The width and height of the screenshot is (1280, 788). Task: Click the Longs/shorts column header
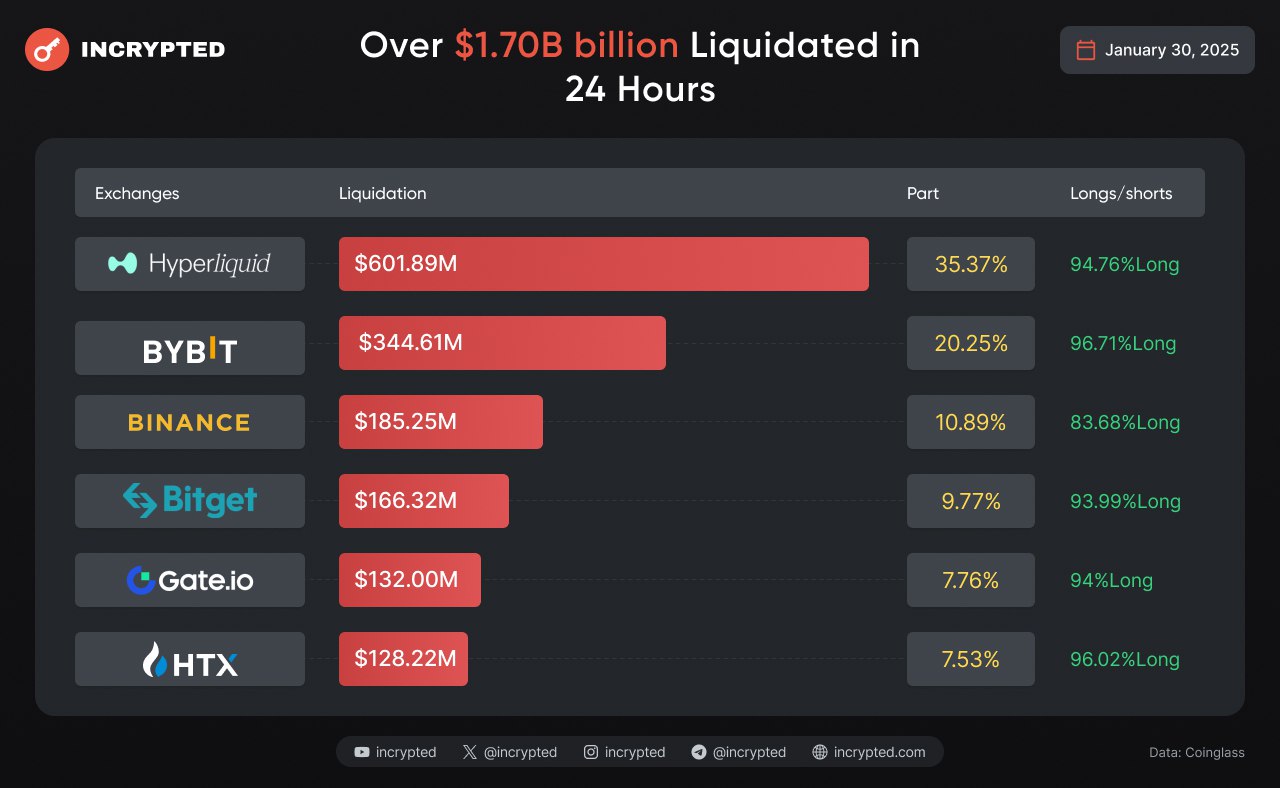tap(1121, 193)
